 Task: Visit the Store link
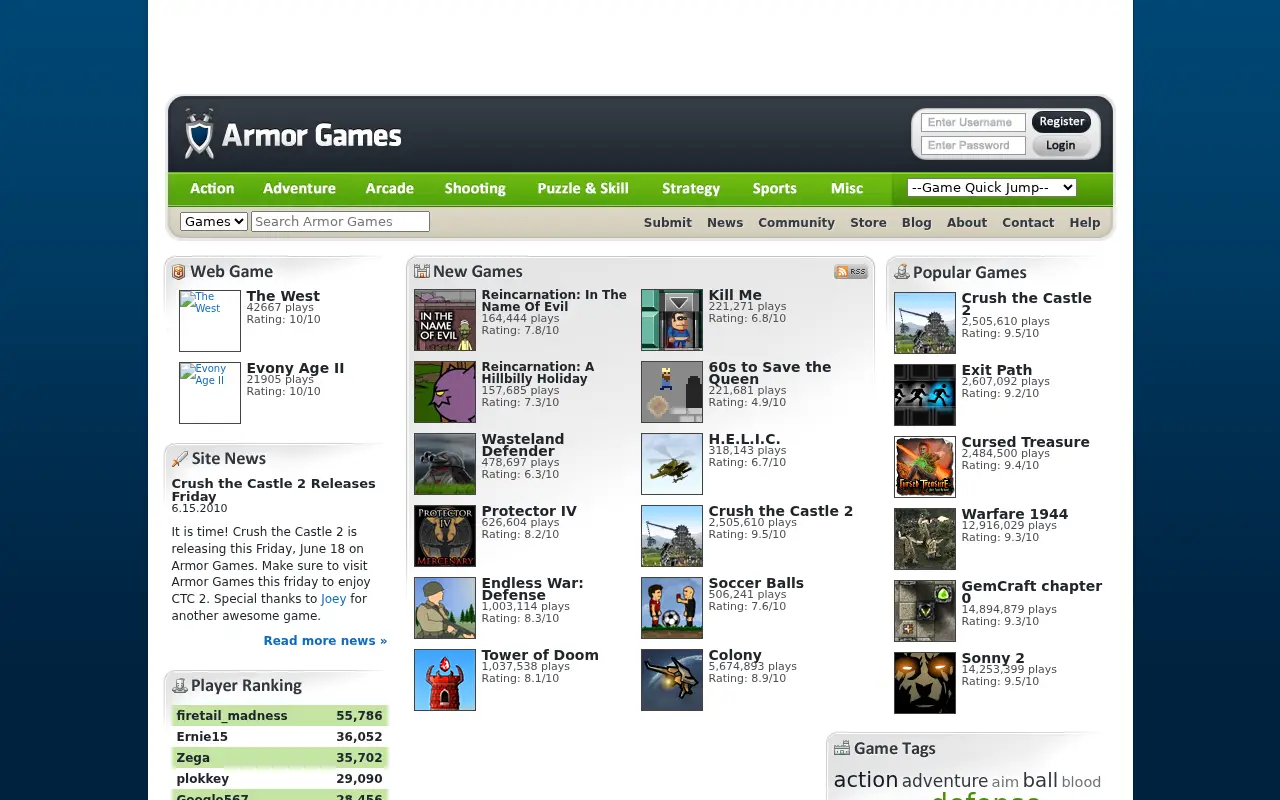(x=868, y=223)
